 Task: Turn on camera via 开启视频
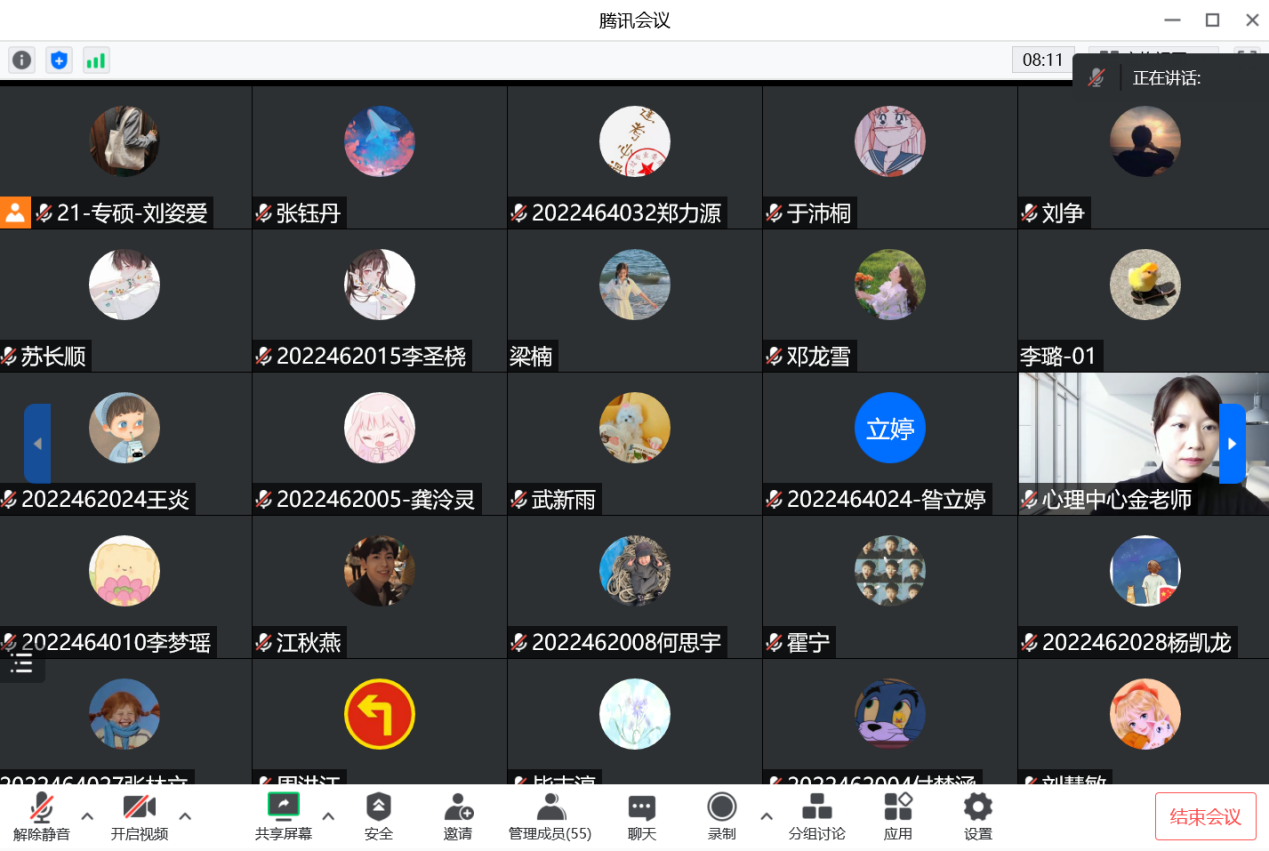139,816
